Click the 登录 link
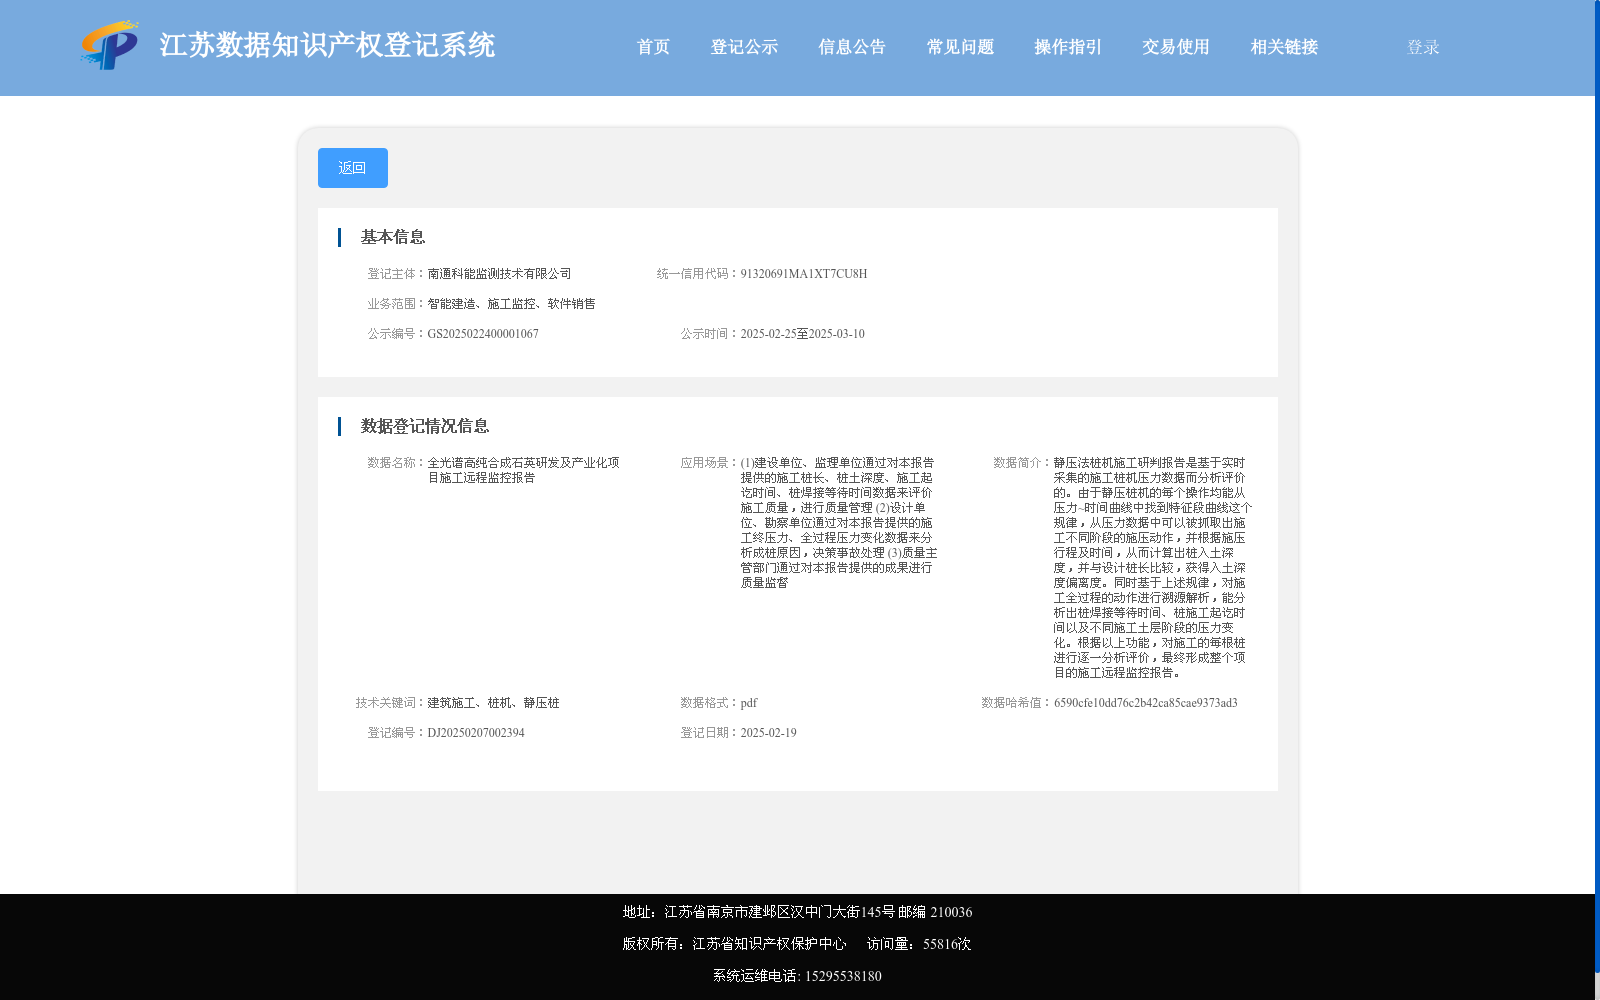The height and width of the screenshot is (1000, 1600). pos(1423,47)
